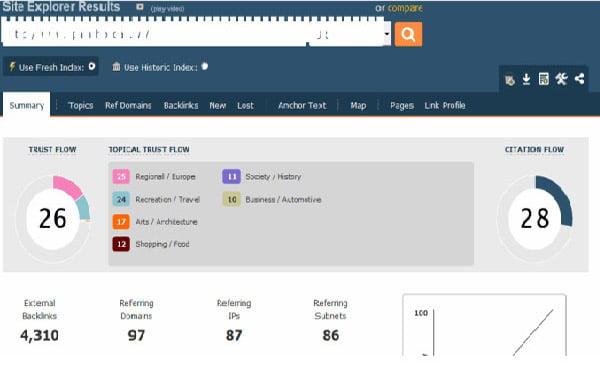The height and width of the screenshot is (380, 600).
Task: Click the yellow 10 Business / Automotive swatch
Action: 232,199
